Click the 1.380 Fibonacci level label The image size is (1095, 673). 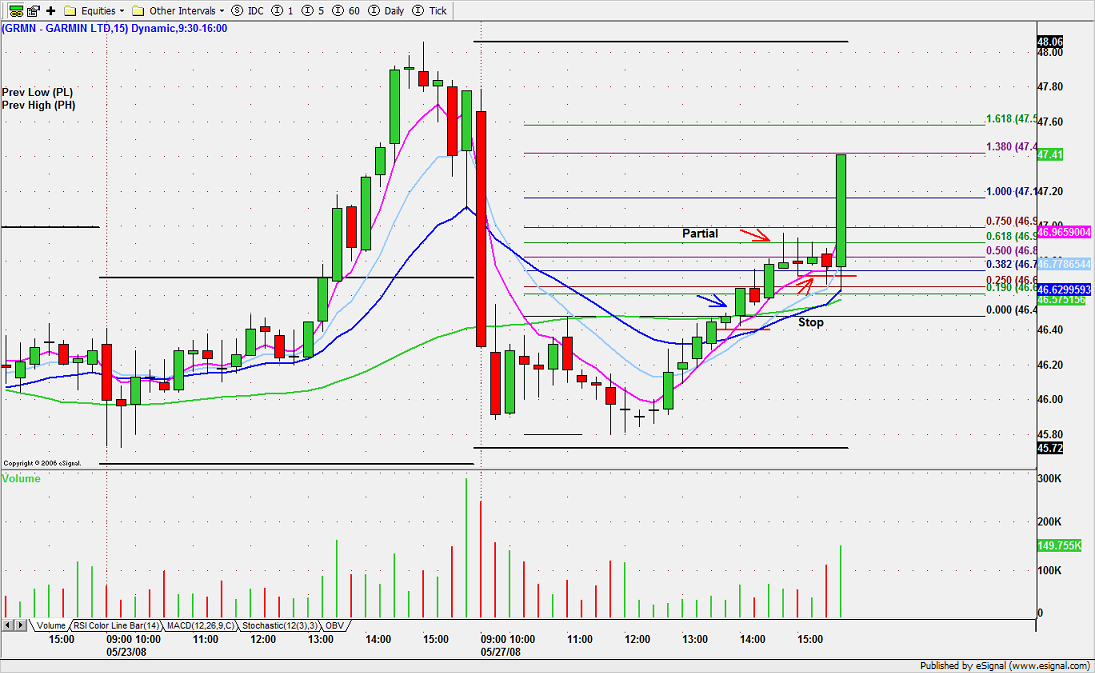(1011, 147)
